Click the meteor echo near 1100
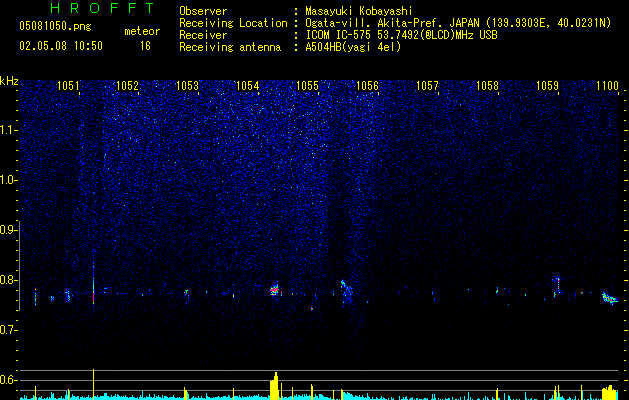The width and height of the screenshot is (629, 400). click(610, 298)
